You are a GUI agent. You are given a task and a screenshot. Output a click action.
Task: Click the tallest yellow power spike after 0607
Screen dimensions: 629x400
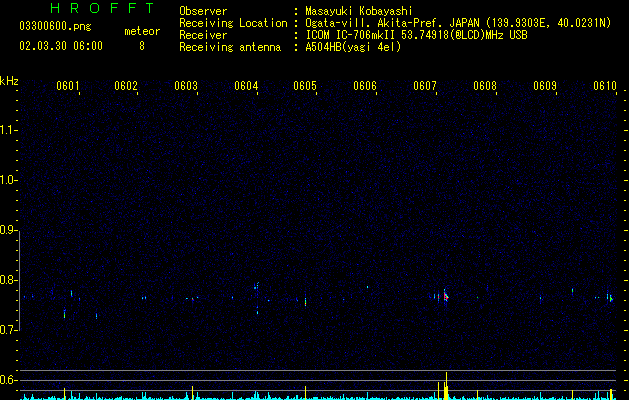tap(446, 386)
